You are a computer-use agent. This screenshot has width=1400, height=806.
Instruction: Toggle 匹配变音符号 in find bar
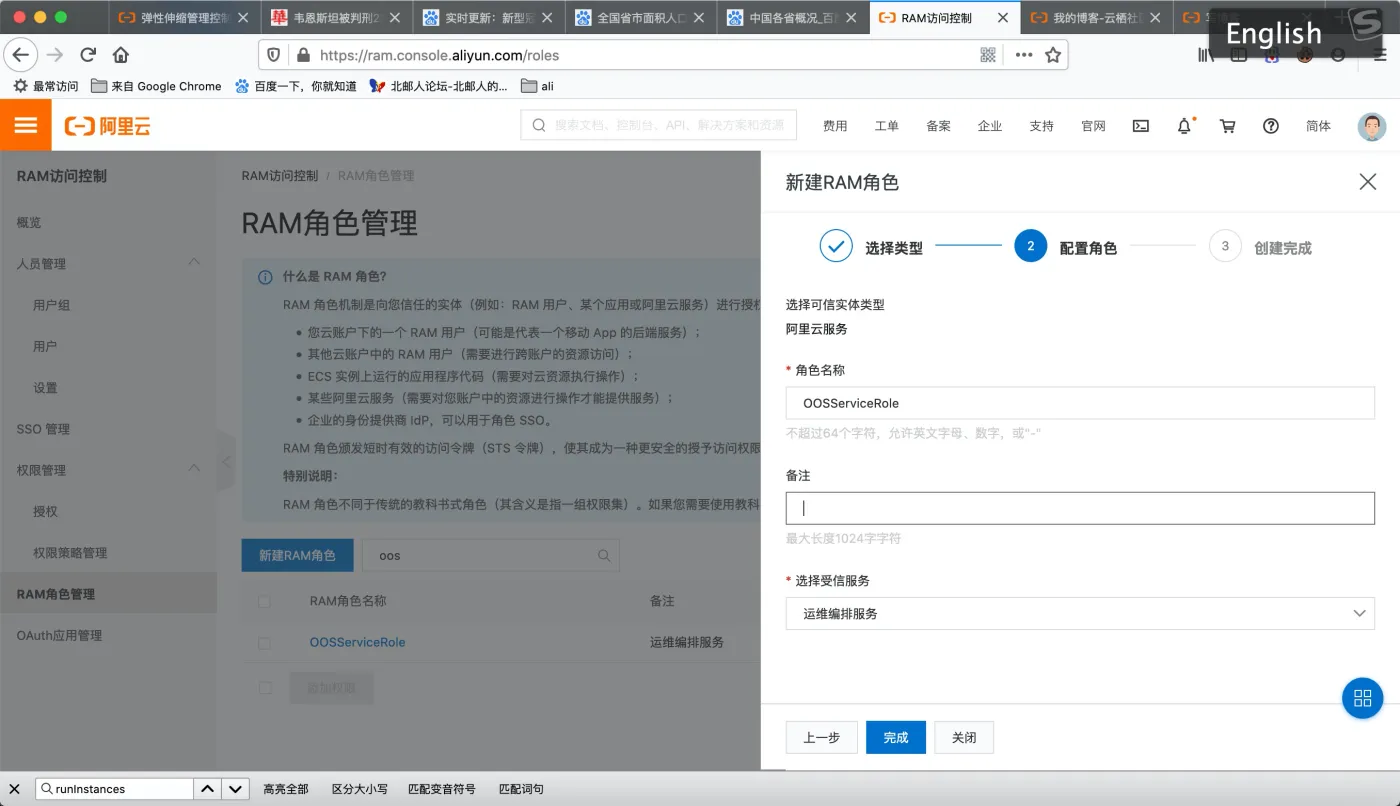442,789
